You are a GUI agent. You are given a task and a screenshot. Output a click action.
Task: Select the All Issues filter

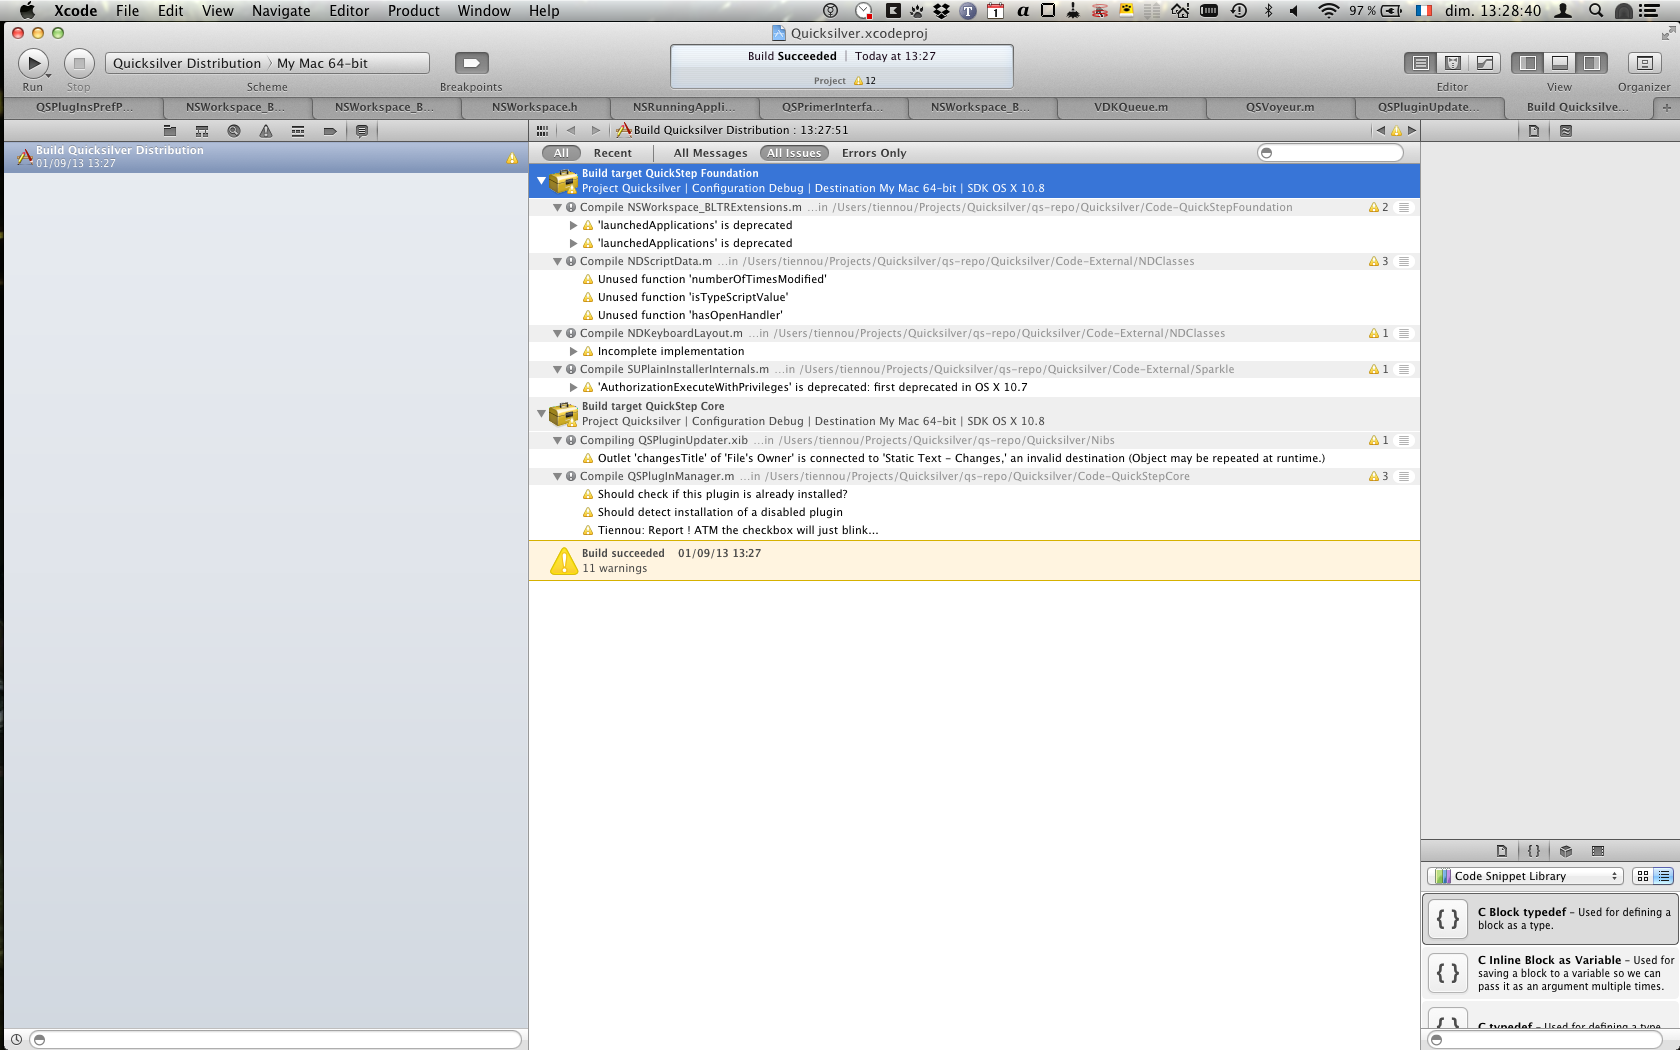coord(794,153)
